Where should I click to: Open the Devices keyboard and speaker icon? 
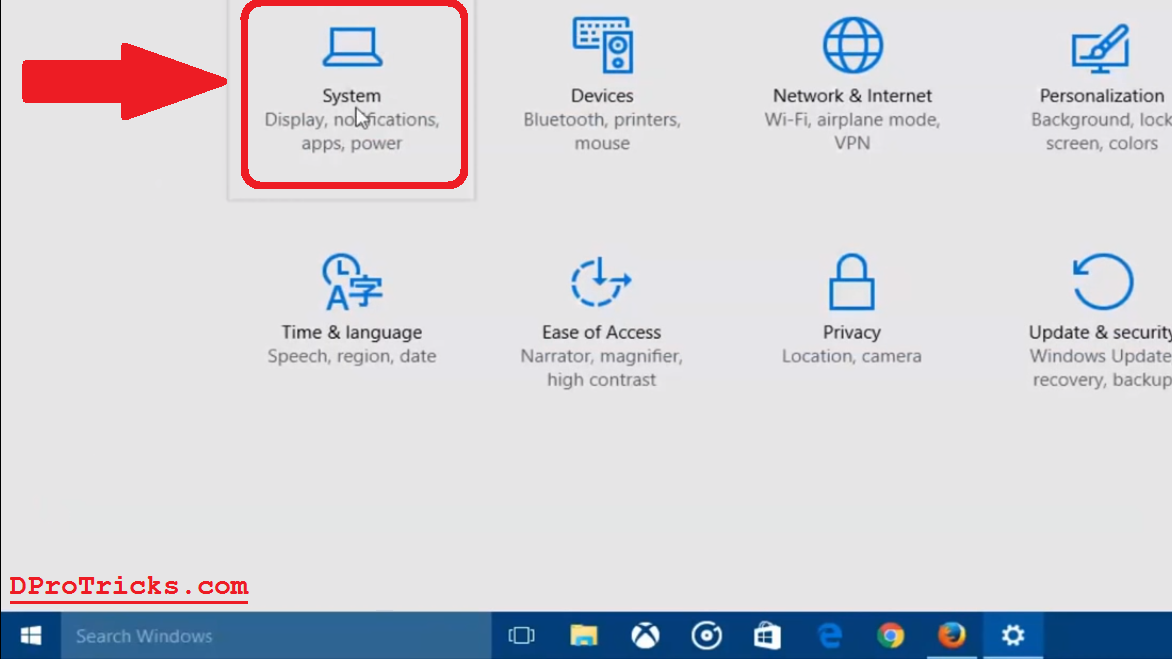(x=602, y=46)
